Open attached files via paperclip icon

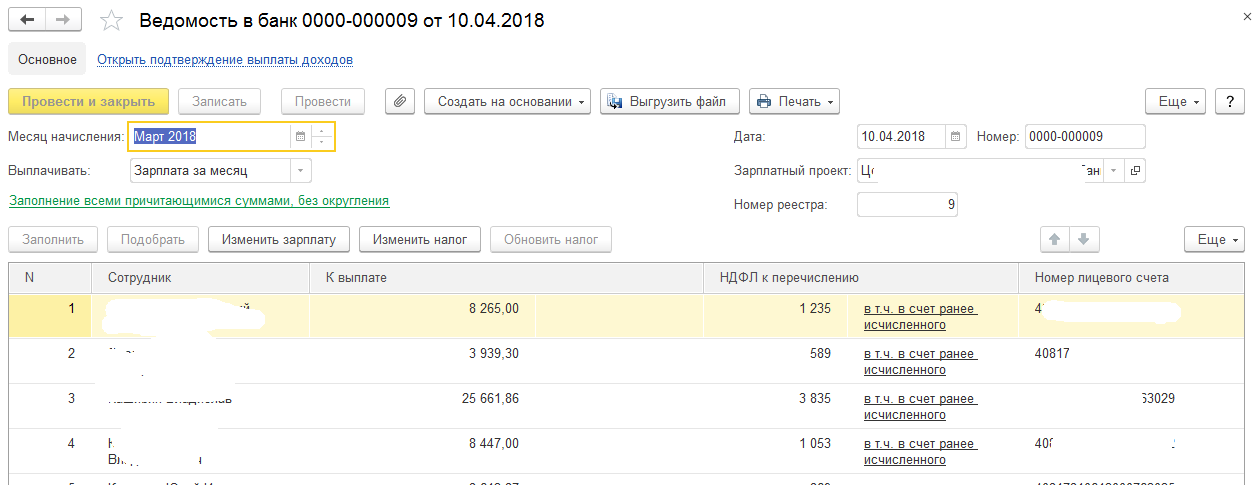point(399,101)
